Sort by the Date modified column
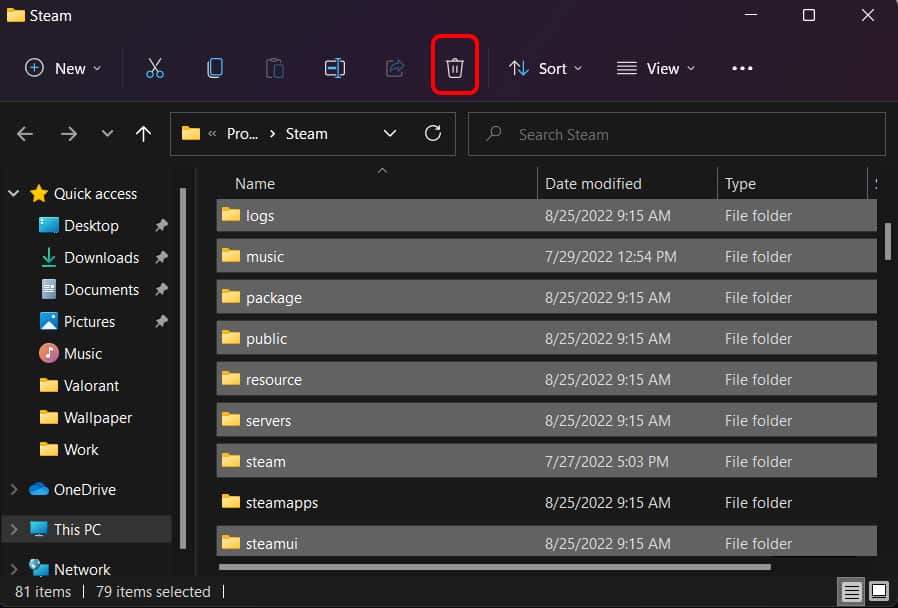Image resolution: width=898 pixels, height=608 pixels. [593, 184]
